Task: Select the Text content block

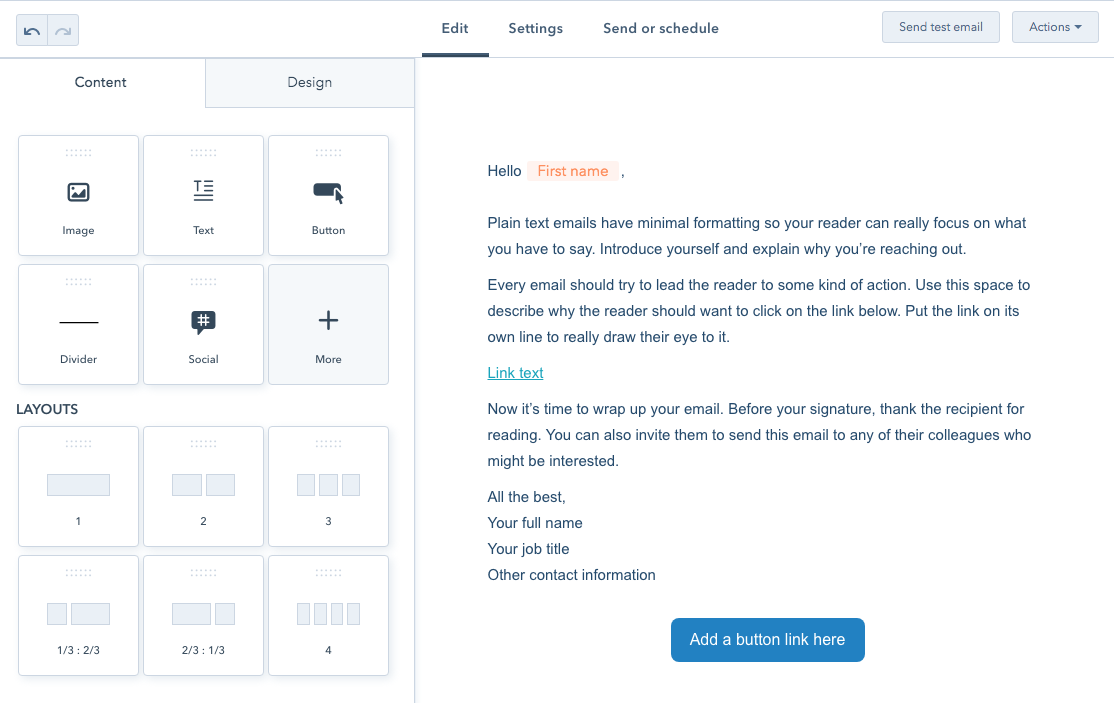Action: tap(203, 196)
